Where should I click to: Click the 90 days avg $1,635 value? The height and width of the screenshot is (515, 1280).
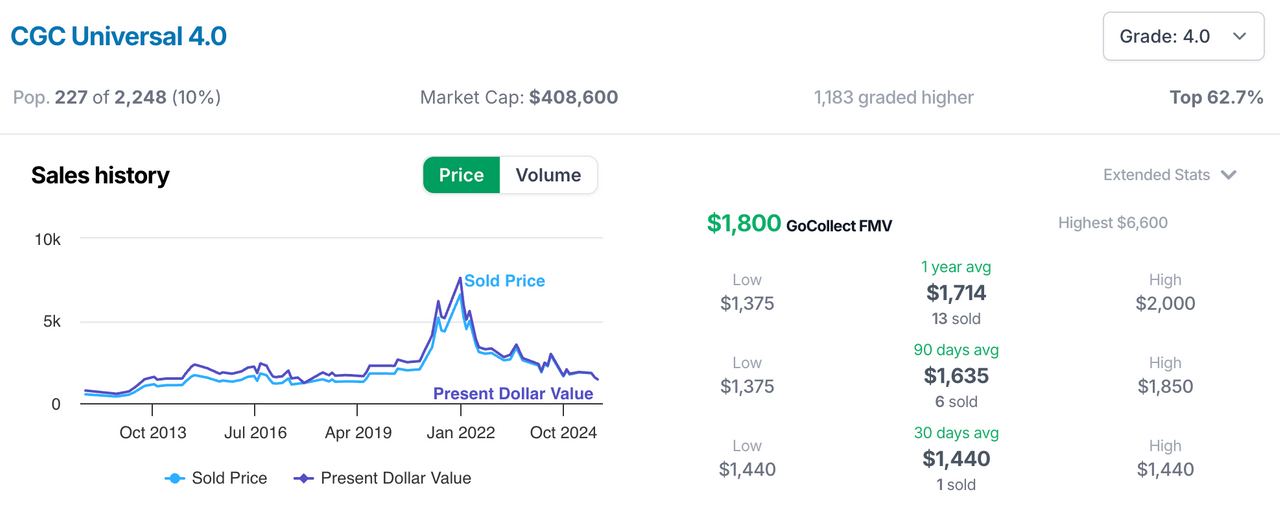click(x=955, y=376)
